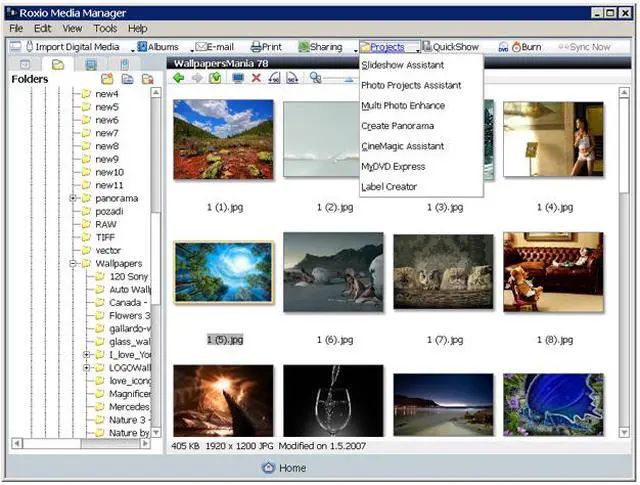This screenshot has height=485, width=640.
Task: Collapse the Wallpapers folder node
Action: click(x=73, y=263)
